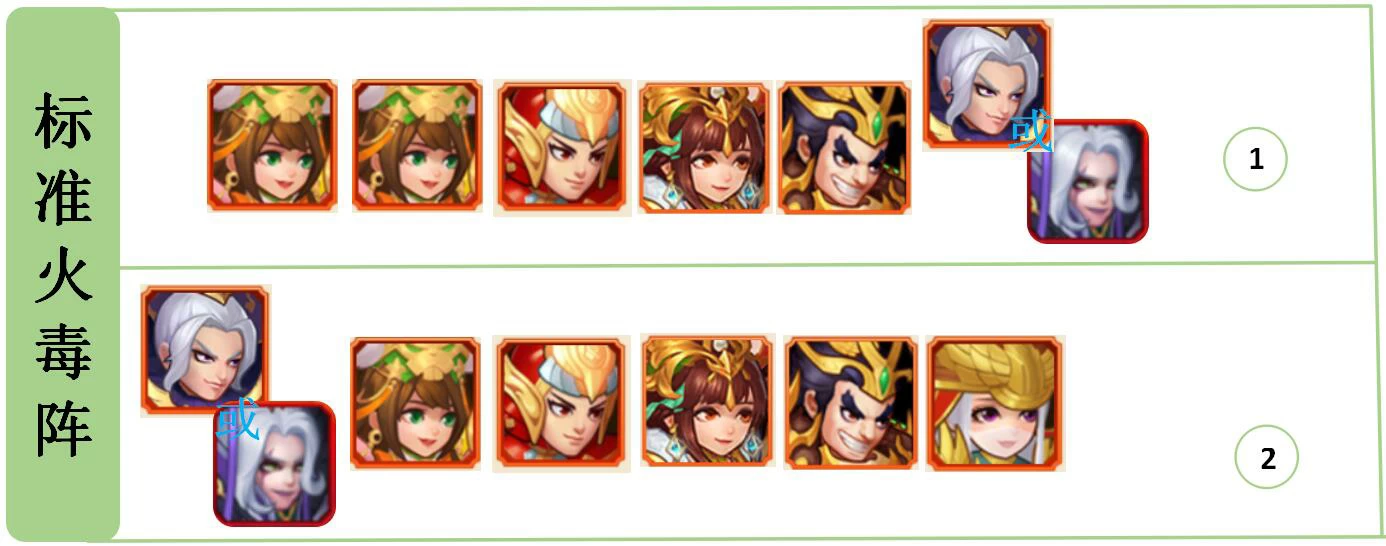Select brown-haired crowned girl hero in row 1
1386x546 pixels.
pyautogui.click(x=705, y=148)
